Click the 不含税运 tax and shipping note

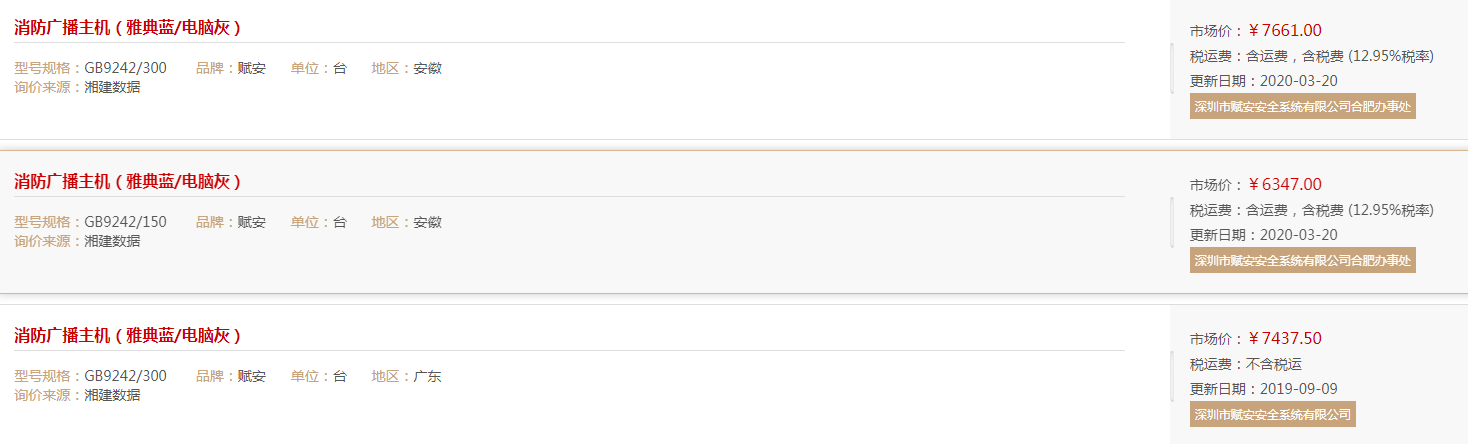[x=1274, y=364]
